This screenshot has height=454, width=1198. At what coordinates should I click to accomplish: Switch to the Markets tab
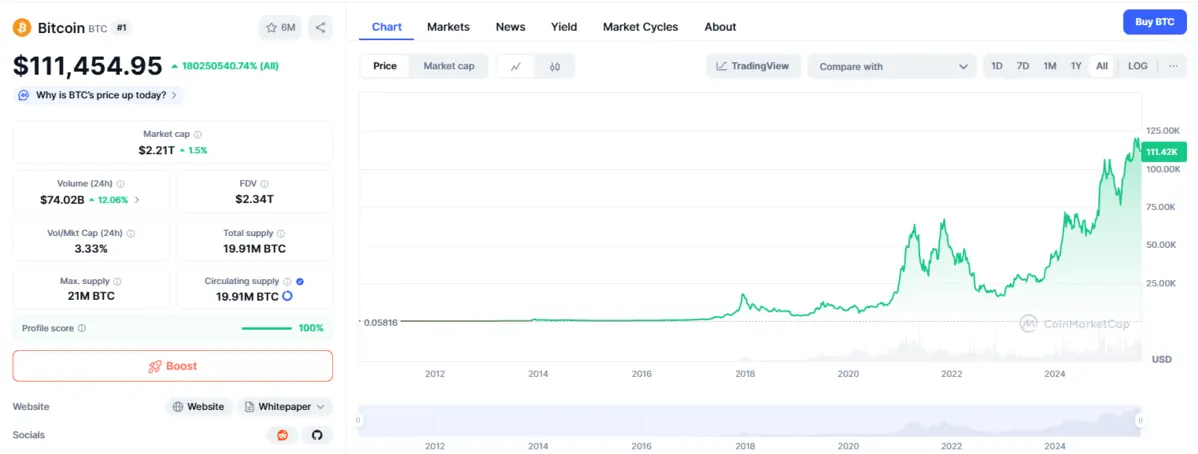click(448, 27)
